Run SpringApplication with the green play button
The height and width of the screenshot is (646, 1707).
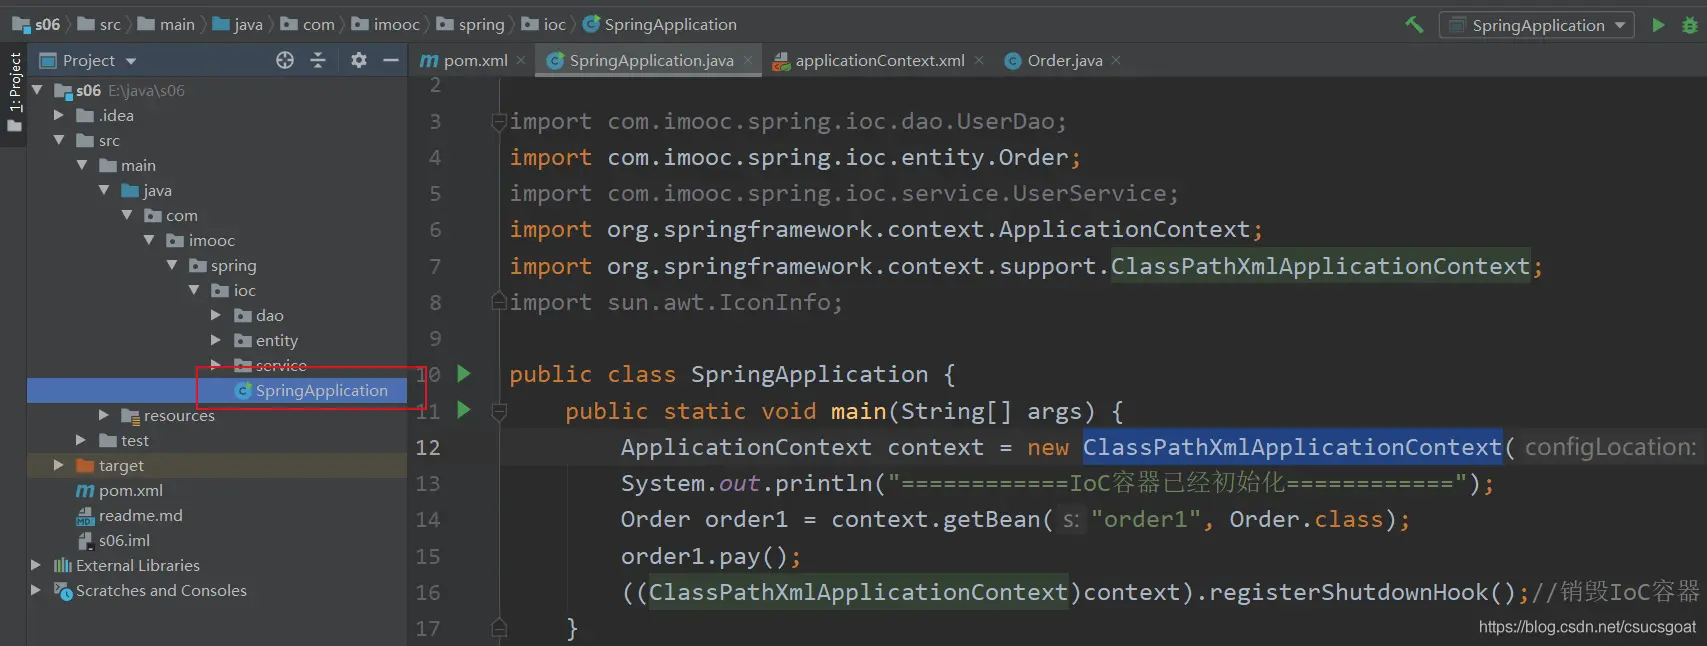click(1658, 25)
